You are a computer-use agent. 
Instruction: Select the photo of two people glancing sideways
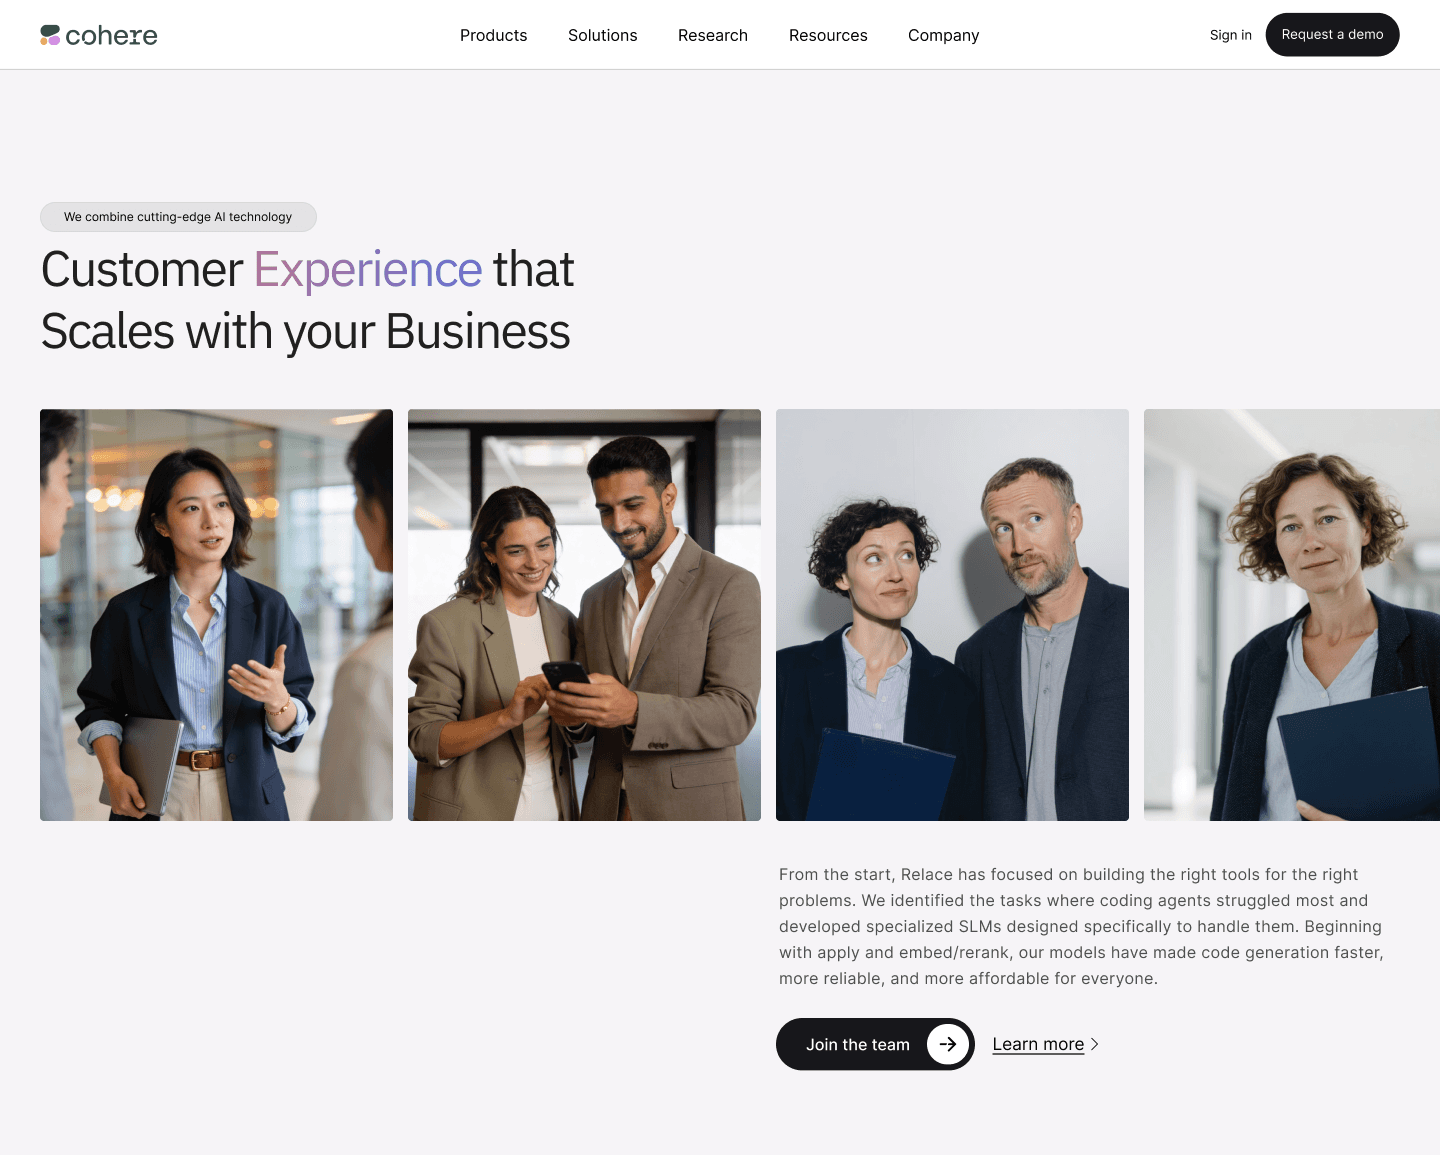952,615
